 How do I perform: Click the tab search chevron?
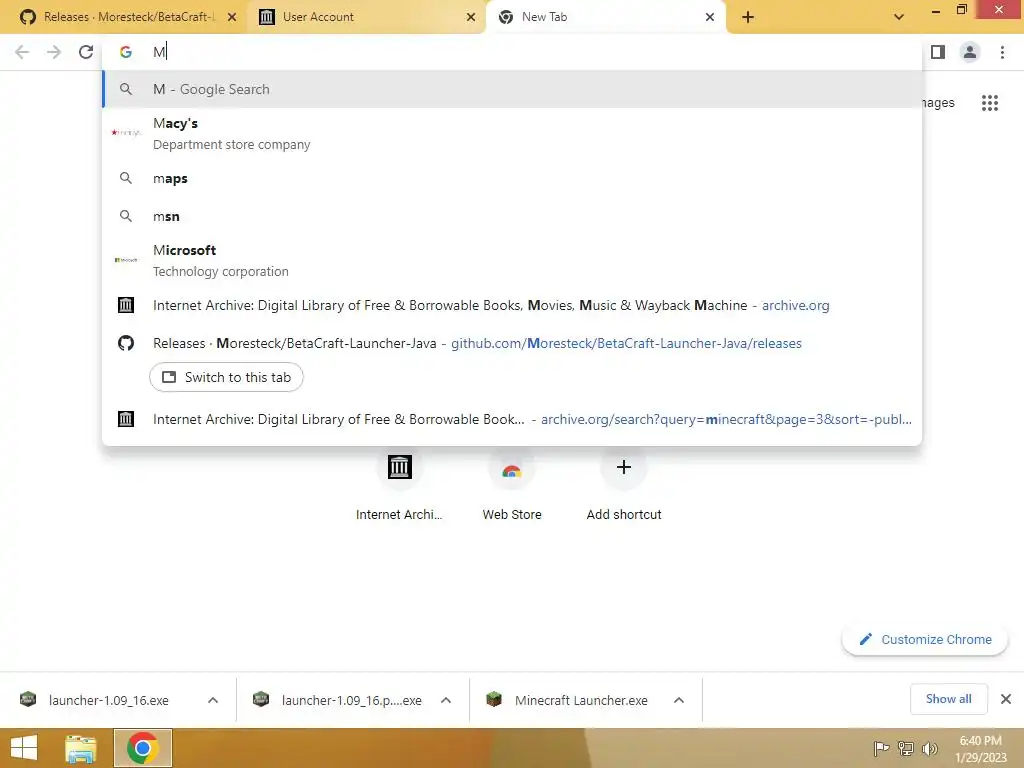pos(899,17)
